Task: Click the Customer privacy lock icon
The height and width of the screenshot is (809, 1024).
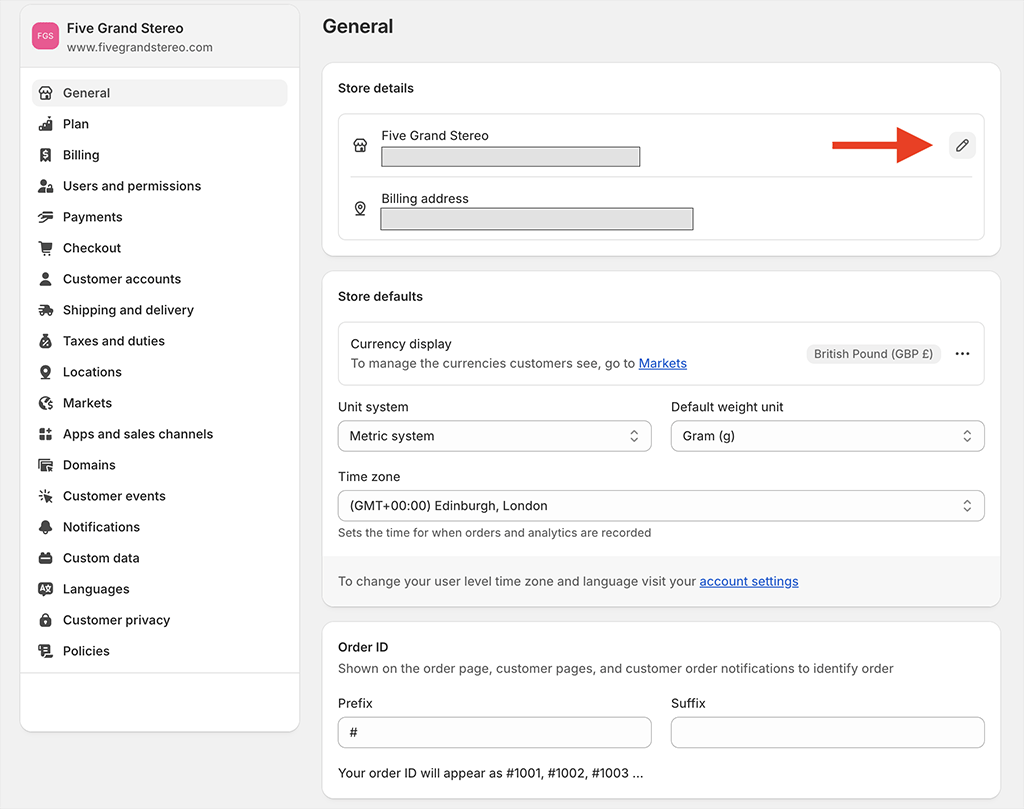Action: [x=45, y=620]
